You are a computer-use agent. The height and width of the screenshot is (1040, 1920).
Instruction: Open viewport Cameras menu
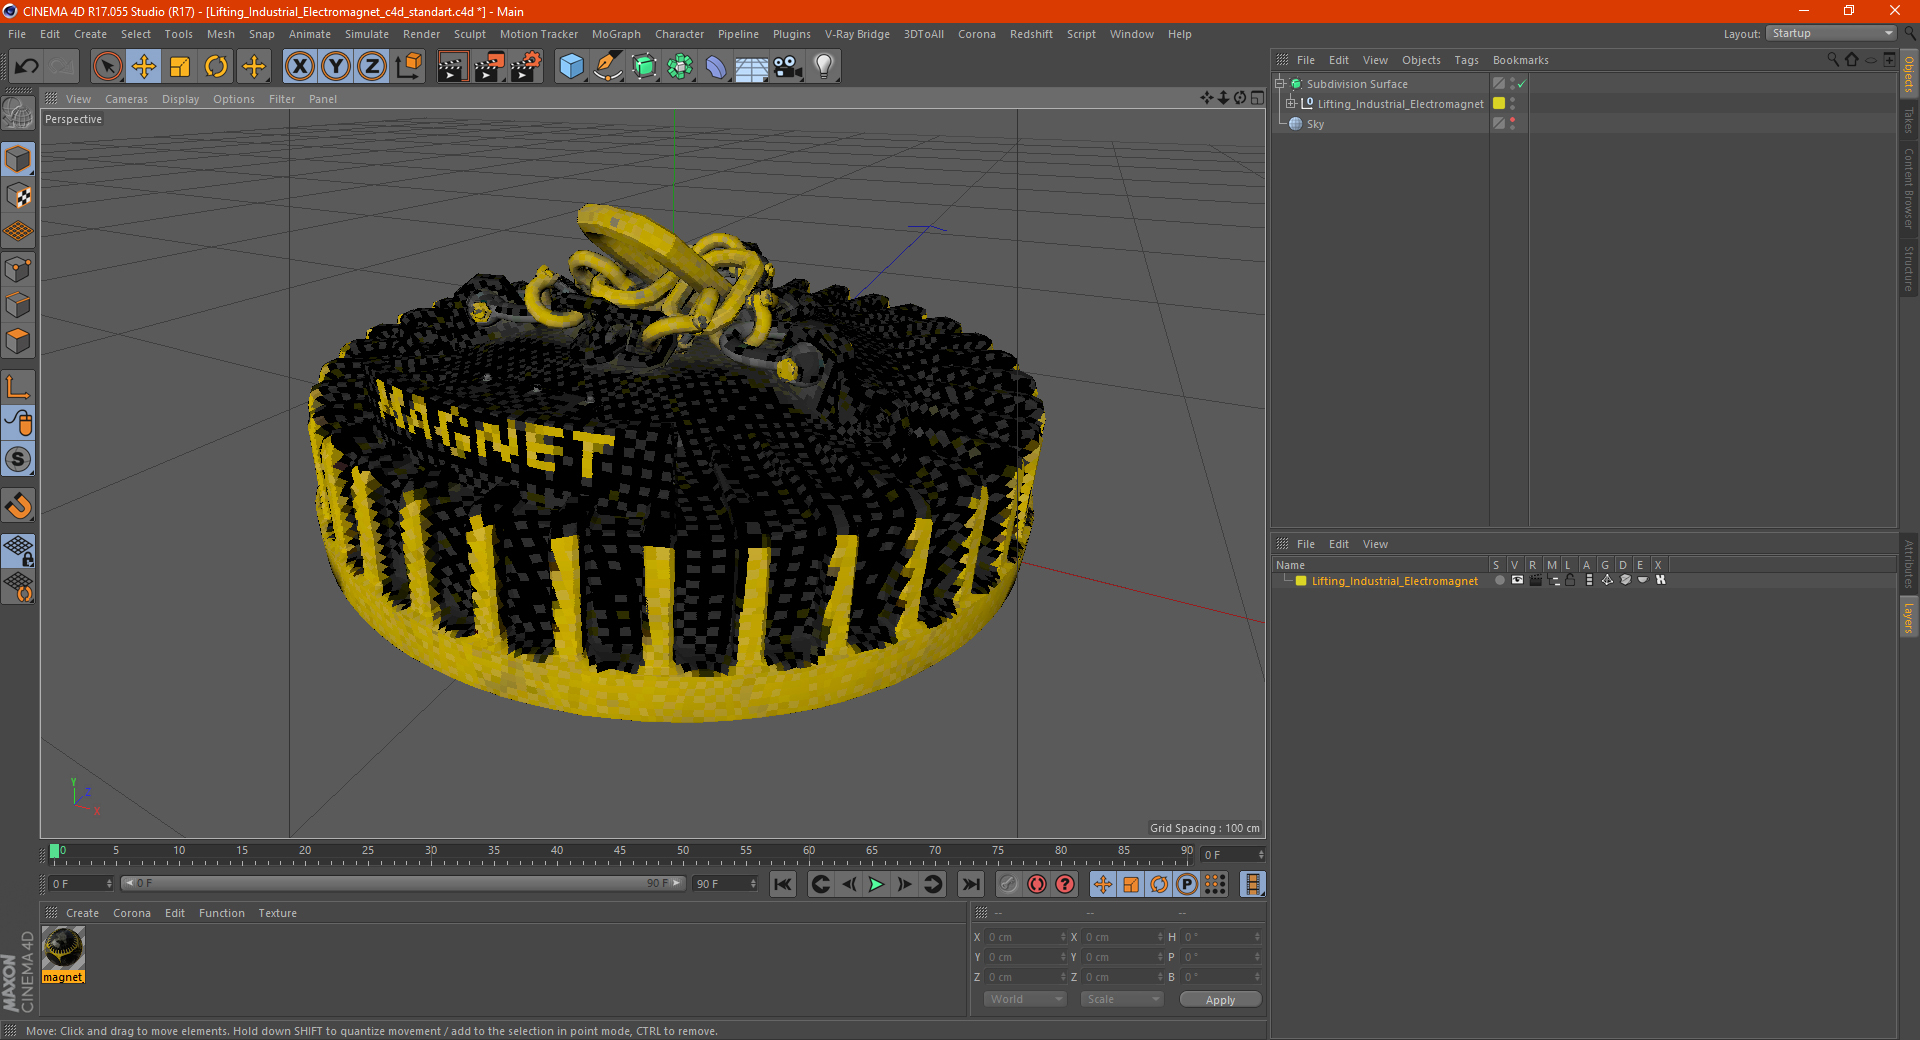pos(126,99)
